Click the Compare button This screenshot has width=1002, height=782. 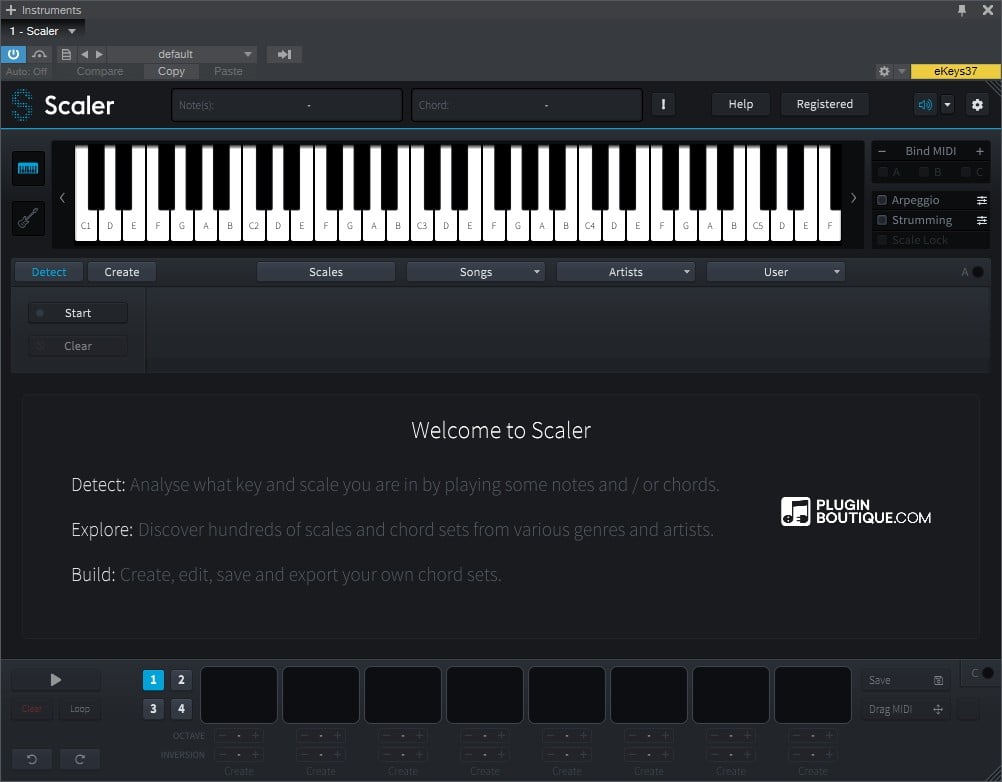tap(100, 71)
